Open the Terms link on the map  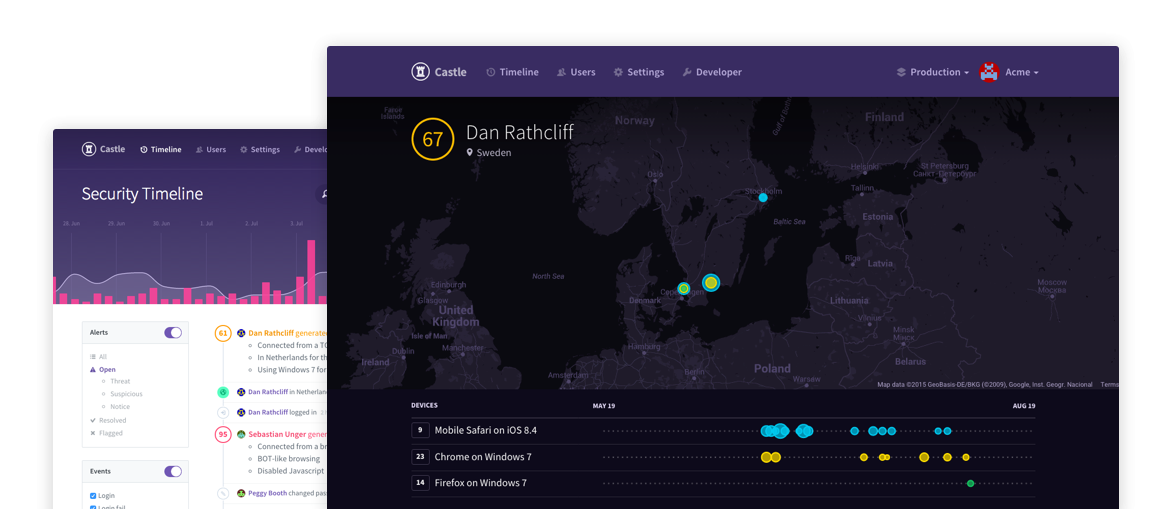[x=1110, y=384]
